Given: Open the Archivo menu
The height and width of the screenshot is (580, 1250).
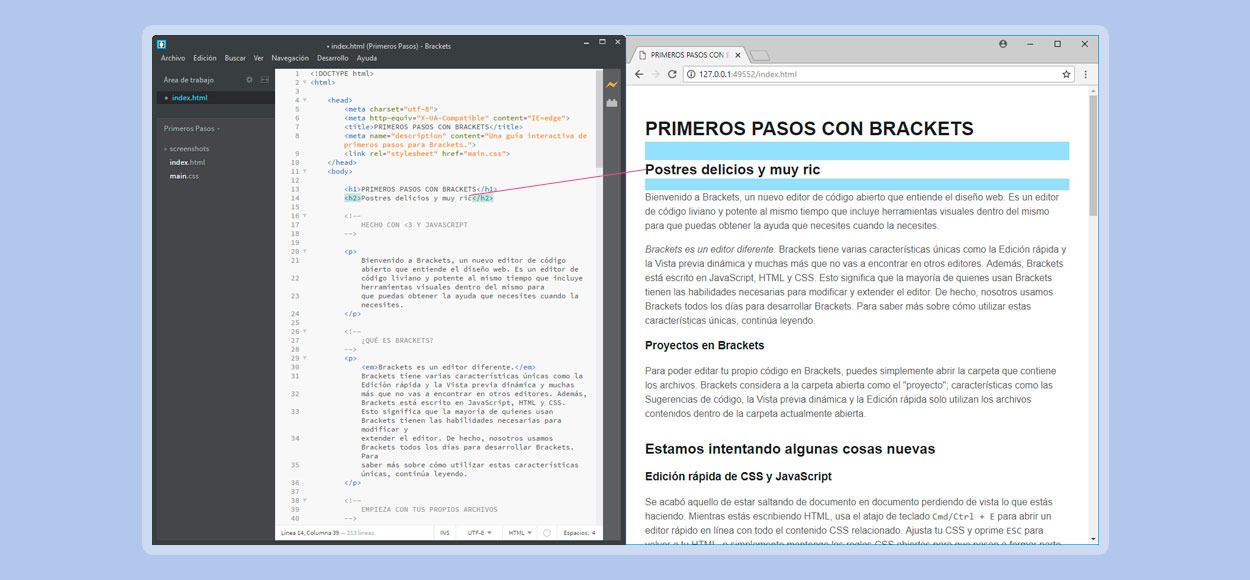Looking at the screenshot, I should tap(173, 58).
